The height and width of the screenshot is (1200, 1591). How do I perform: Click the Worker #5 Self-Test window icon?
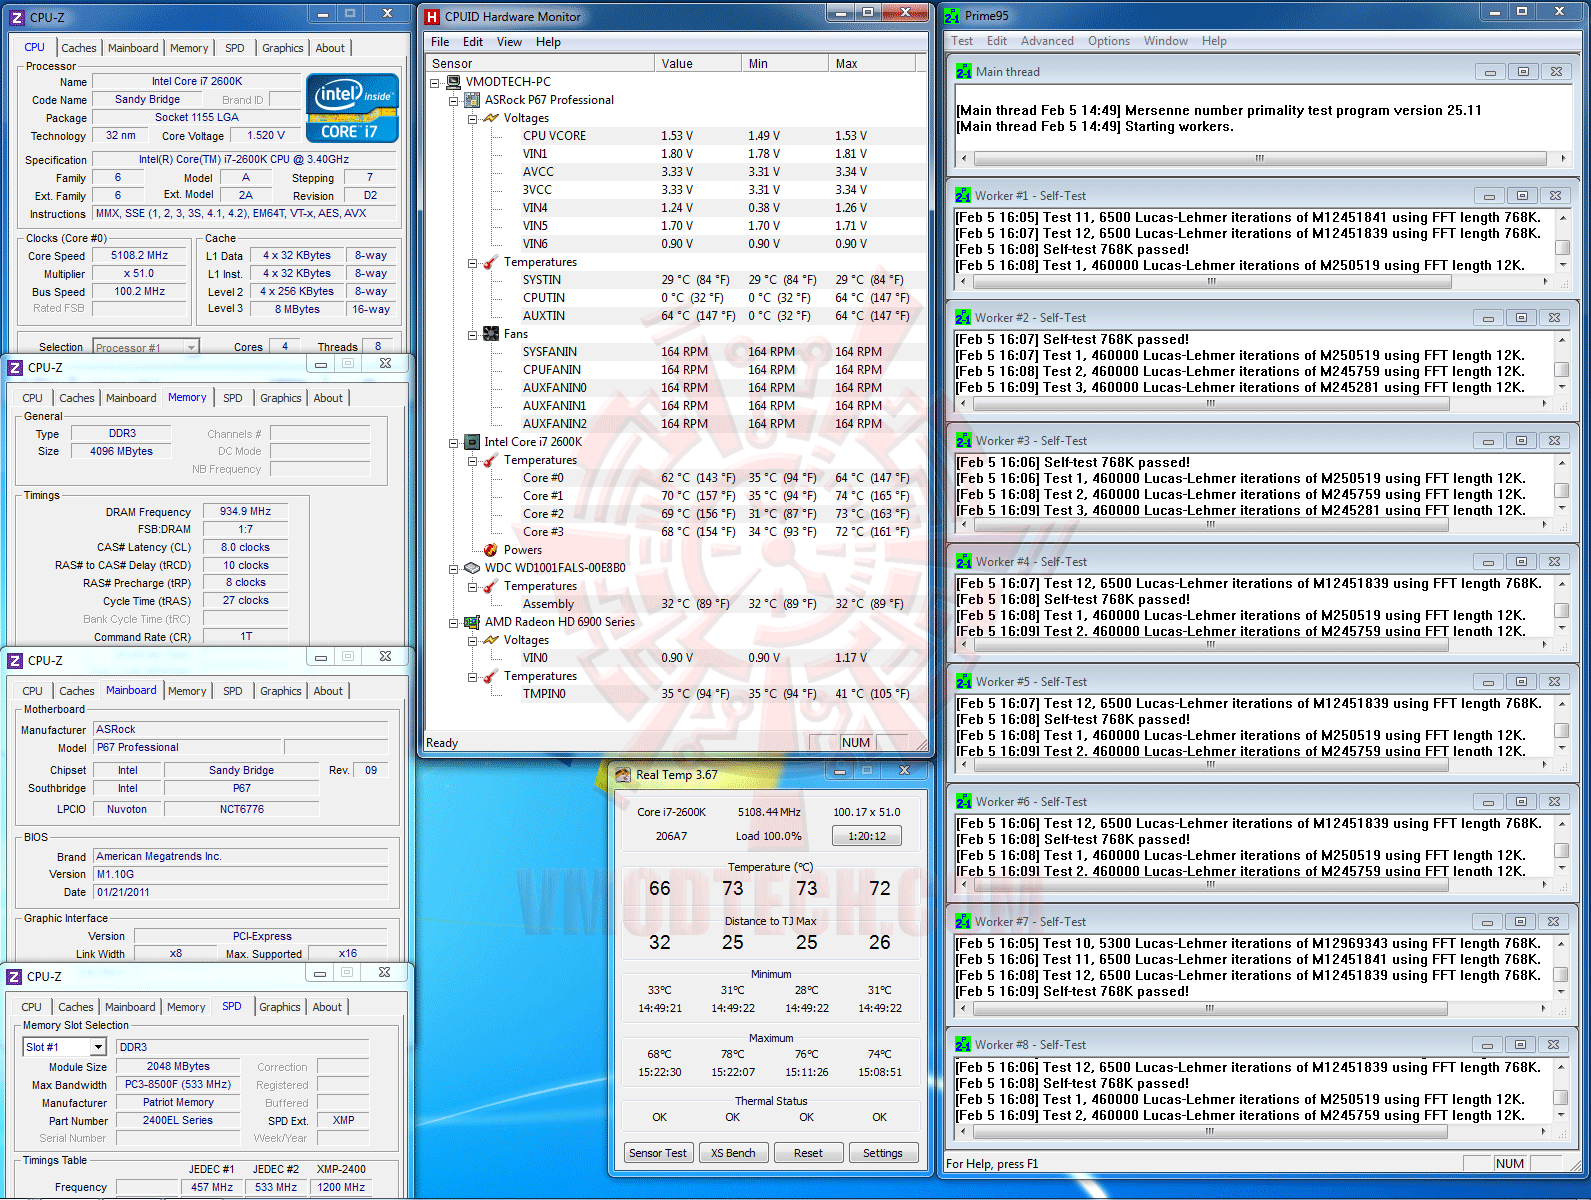(963, 682)
